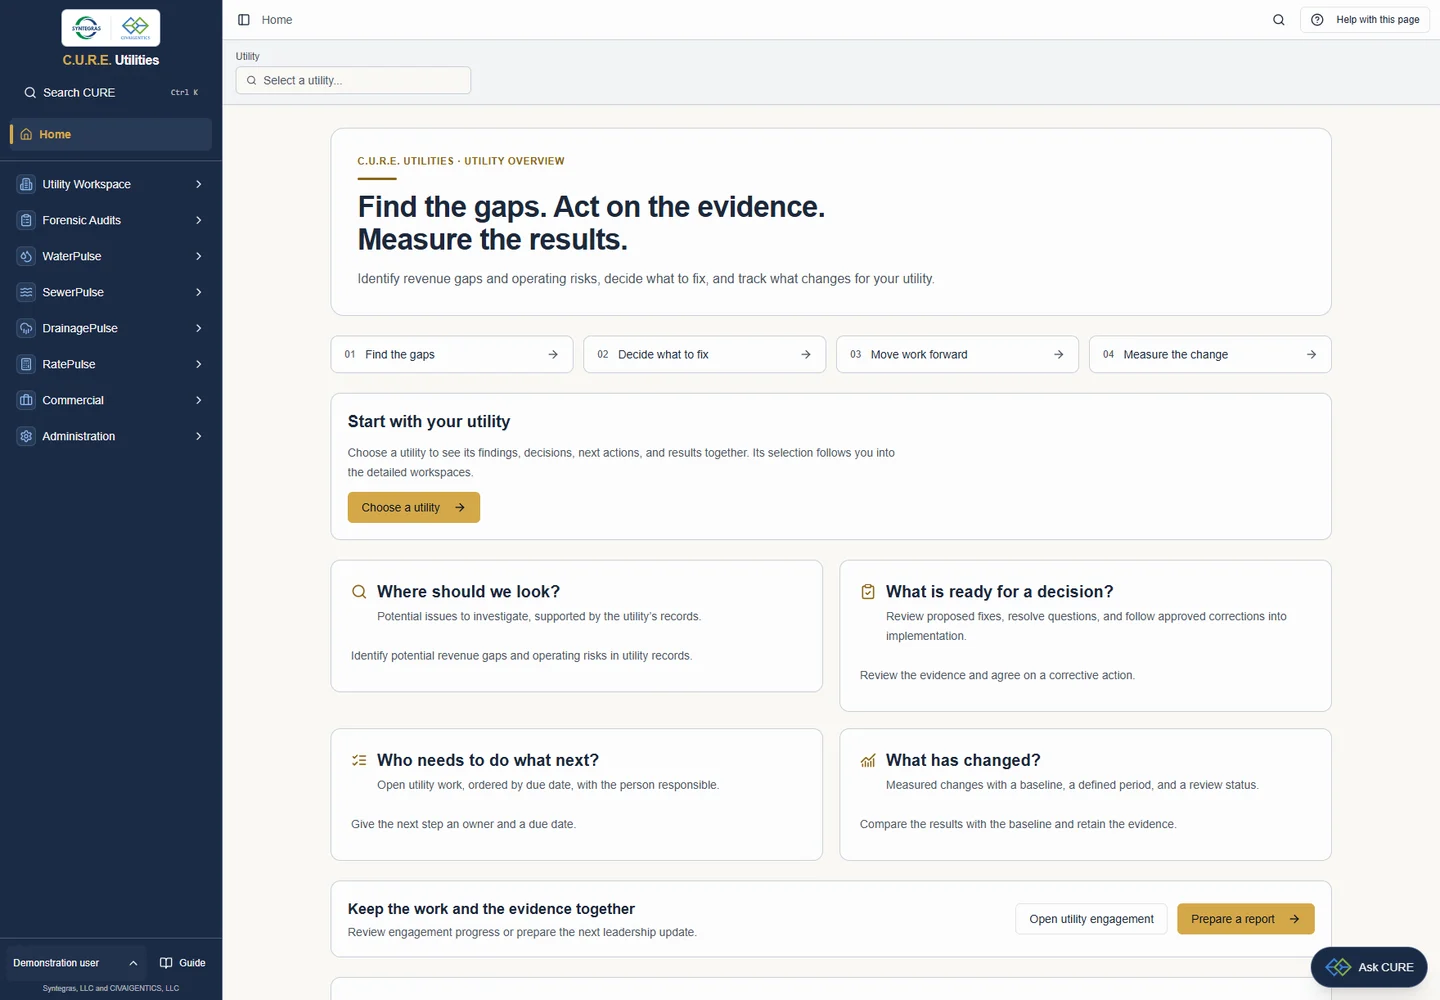Click the Forensic Audits clipboard icon
The image size is (1440, 1000).
point(26,220)
